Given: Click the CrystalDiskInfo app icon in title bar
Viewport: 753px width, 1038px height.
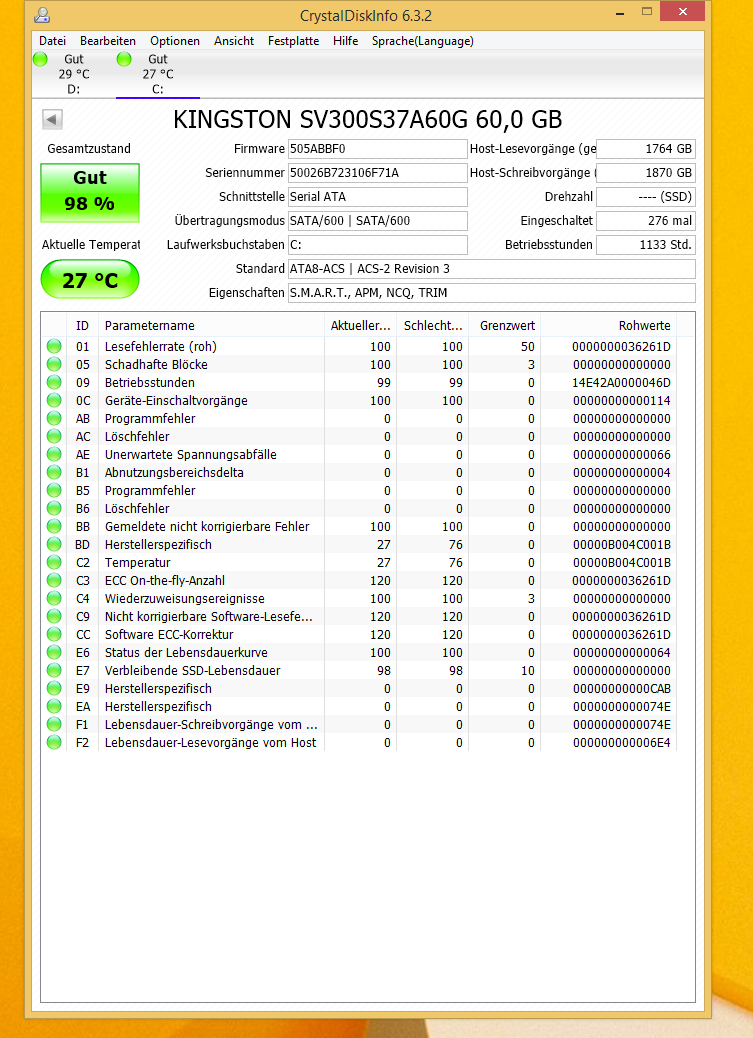Looking at the screenshot, I should pos(42,14).
